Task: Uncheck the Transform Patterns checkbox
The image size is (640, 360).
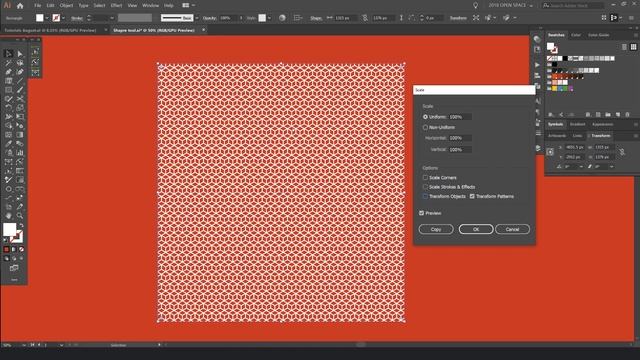Action: pyautogui.click(x=472, y=196)
